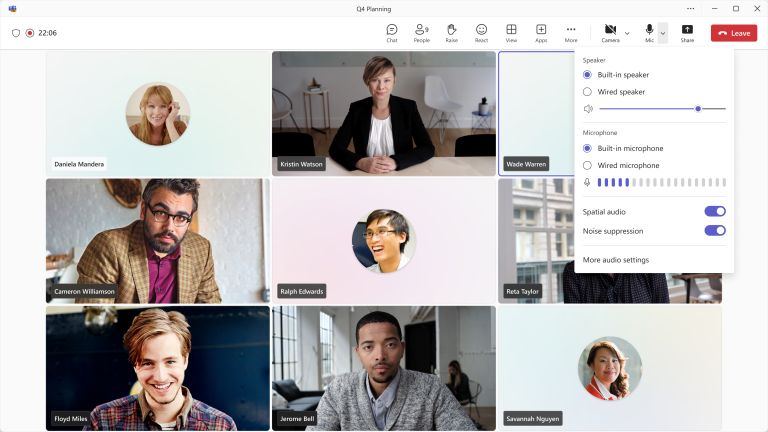Mute the Mic
The height and width of the screenshot is (432, 768).
(649, 33)
